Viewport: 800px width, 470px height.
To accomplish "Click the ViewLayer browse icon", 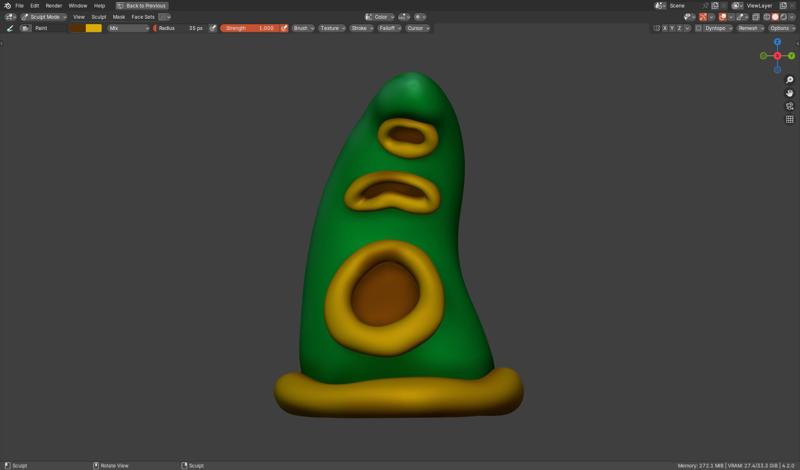I will point(737,6).
